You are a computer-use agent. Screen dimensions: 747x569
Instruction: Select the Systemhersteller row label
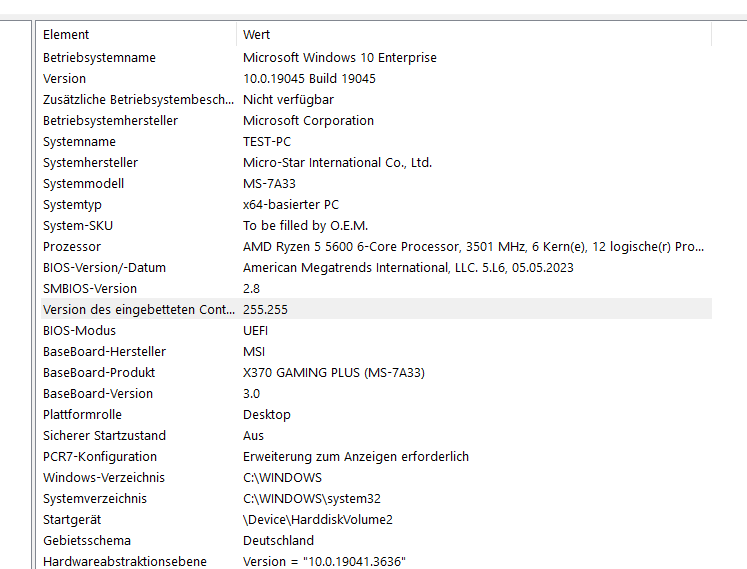90,163
